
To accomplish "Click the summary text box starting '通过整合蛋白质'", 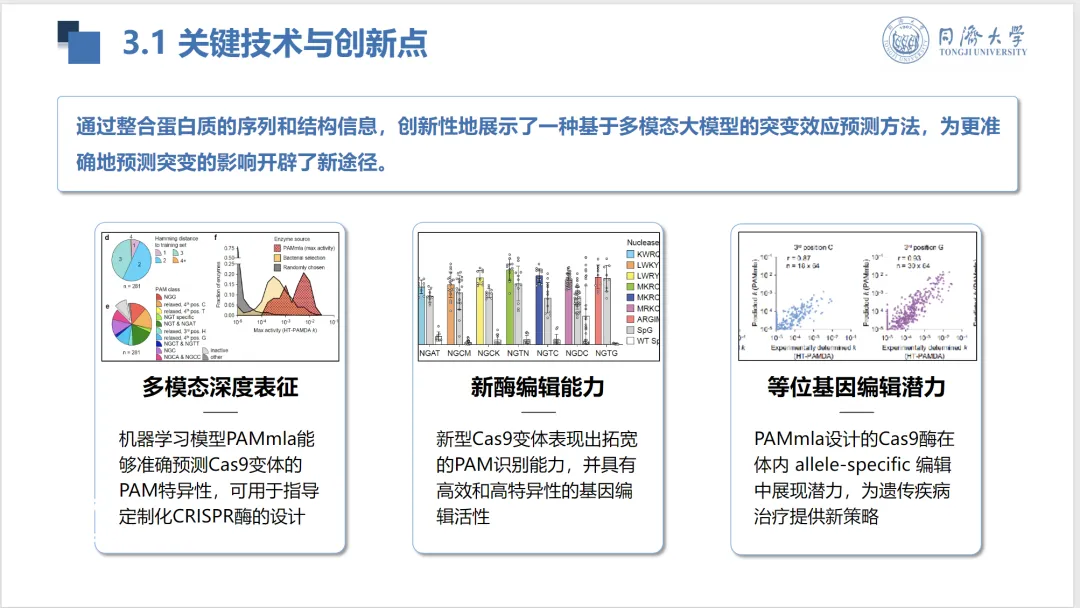I will pyautogui.click(x=537, y=144).
